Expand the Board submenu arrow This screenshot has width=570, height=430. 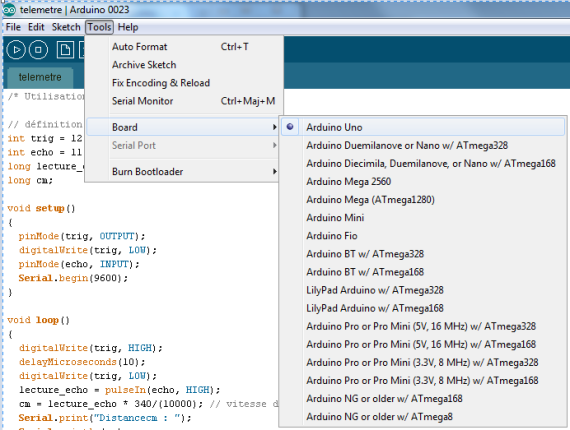coord(274,127)
